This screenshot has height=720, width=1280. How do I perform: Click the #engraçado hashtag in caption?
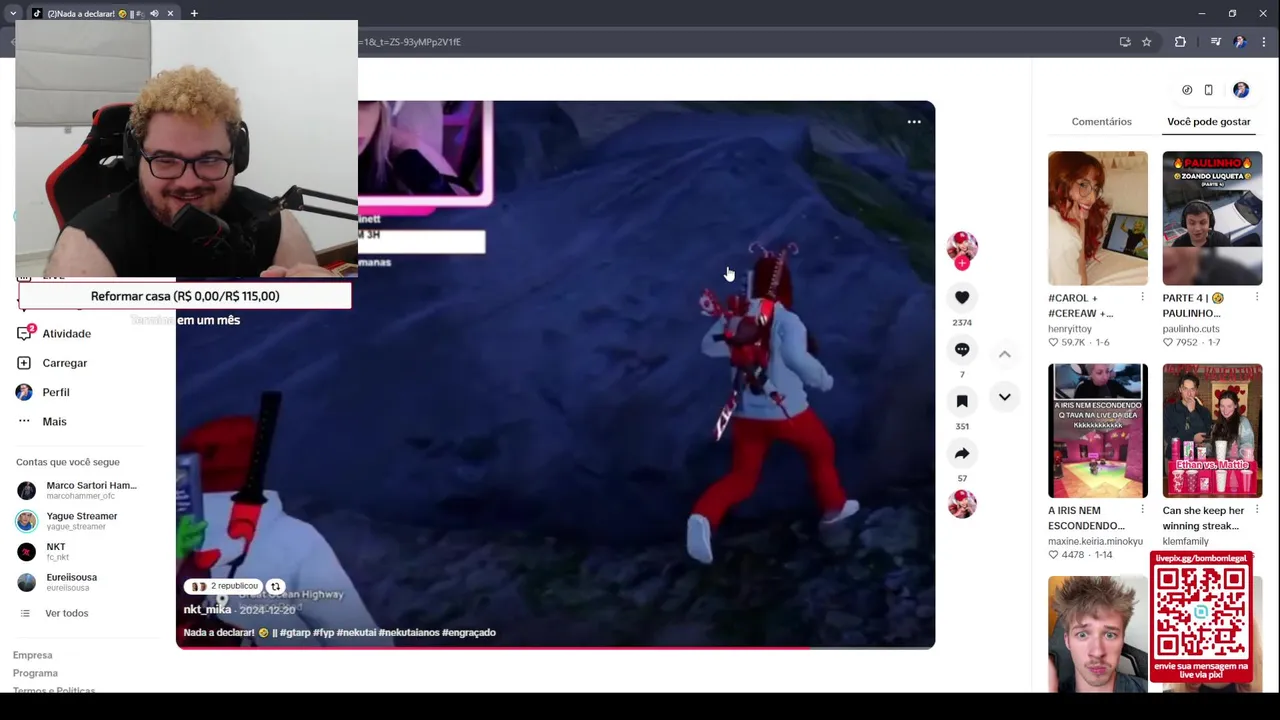(469, 633)
